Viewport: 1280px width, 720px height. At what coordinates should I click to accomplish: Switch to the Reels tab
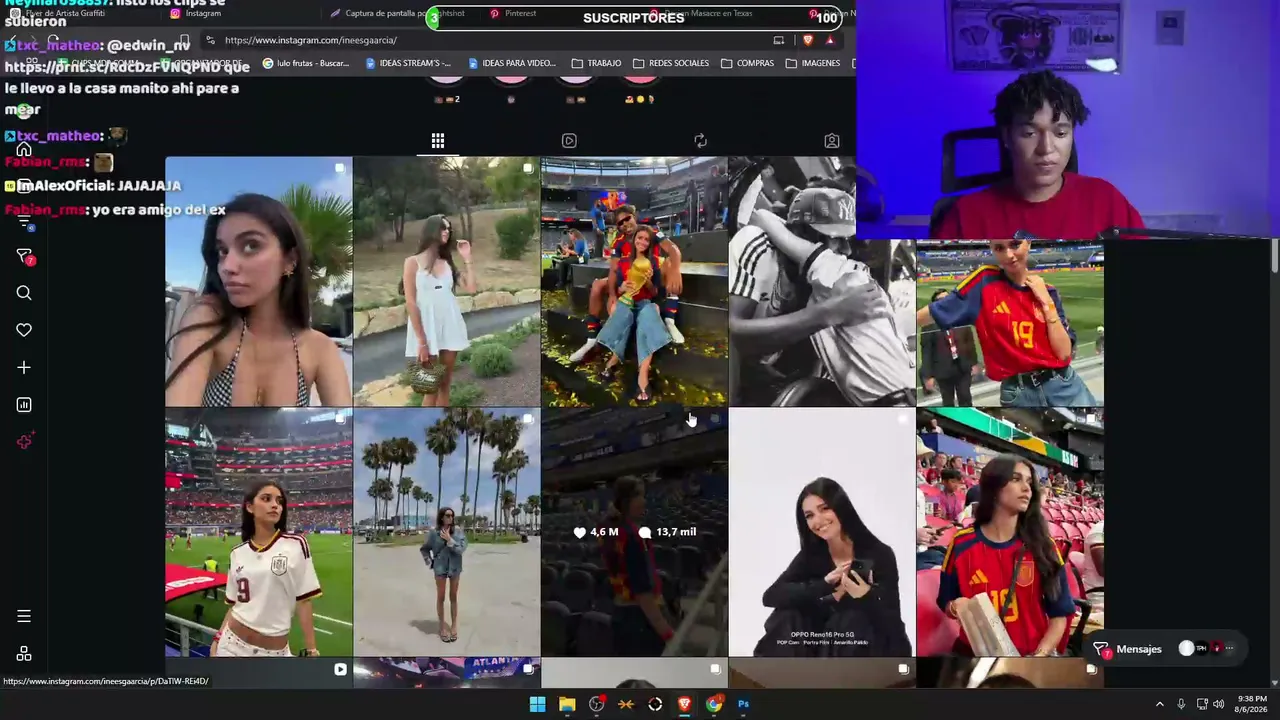[569, 141]
